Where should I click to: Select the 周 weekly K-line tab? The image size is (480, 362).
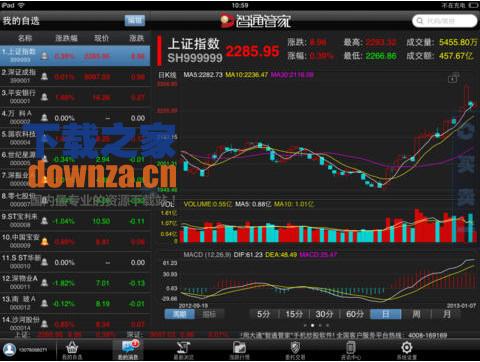(x=416, y=314)
